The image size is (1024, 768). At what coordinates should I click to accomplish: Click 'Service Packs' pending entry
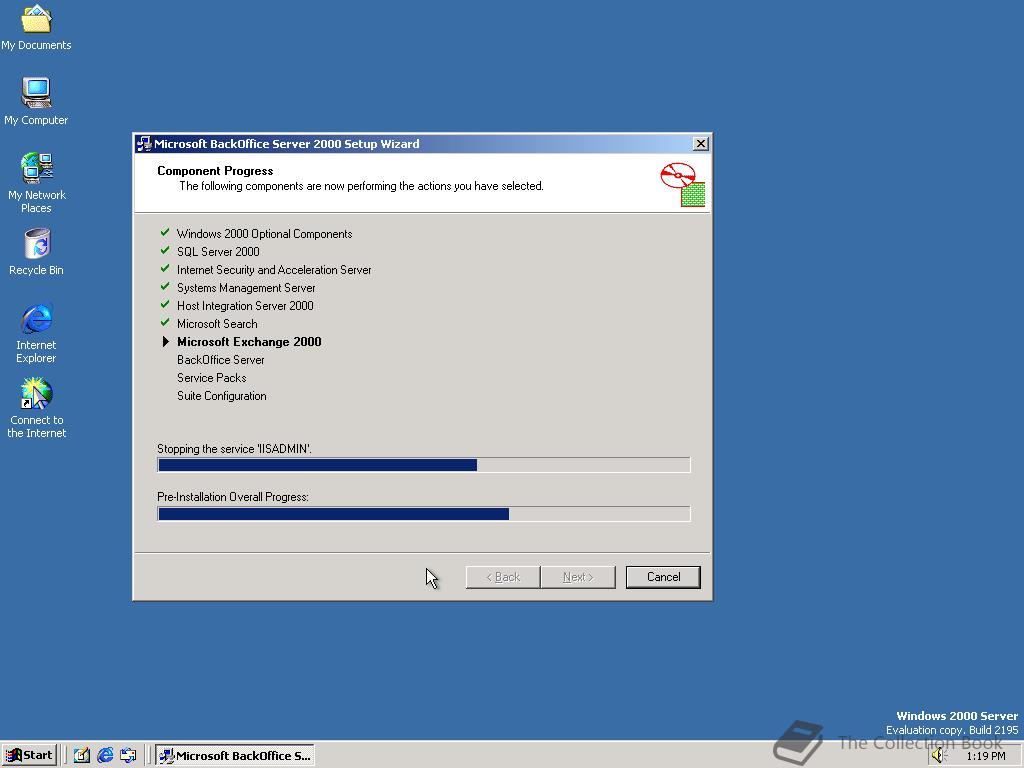point(212,378)
